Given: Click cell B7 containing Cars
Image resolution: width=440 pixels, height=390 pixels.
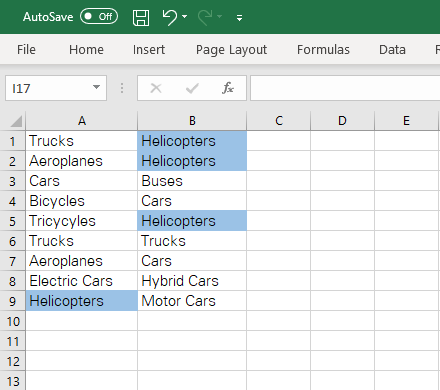Looking at the screenshot, I should coord(192,261).
